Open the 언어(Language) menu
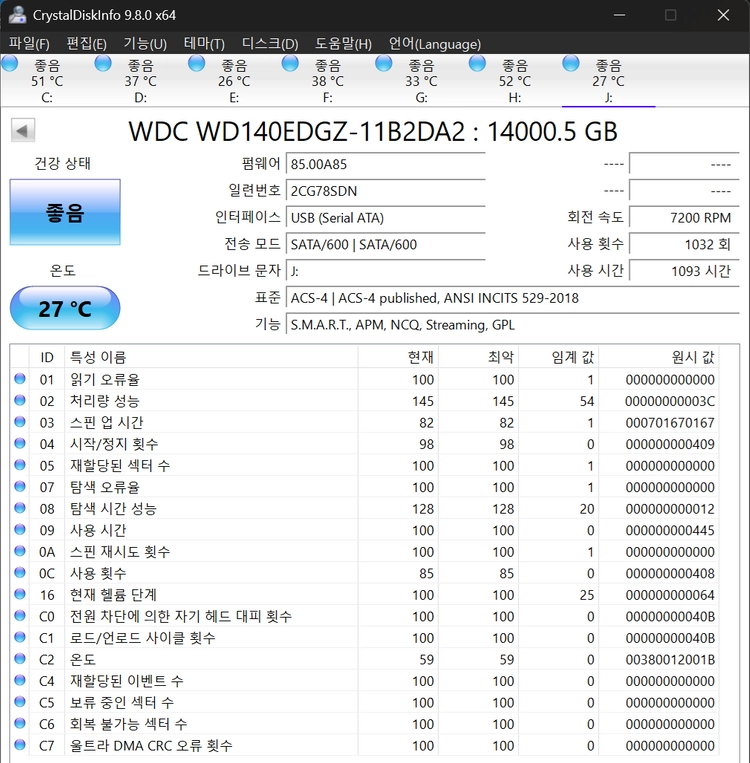The height and width of the screenshot is (763, 750). pyautogui.click(x=434, y=44)
